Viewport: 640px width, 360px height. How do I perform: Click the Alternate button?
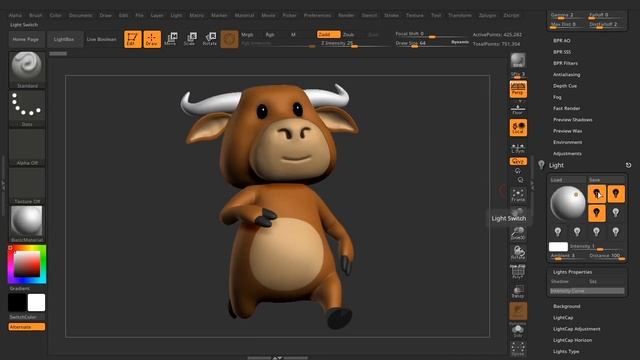(x=27, y=327)
